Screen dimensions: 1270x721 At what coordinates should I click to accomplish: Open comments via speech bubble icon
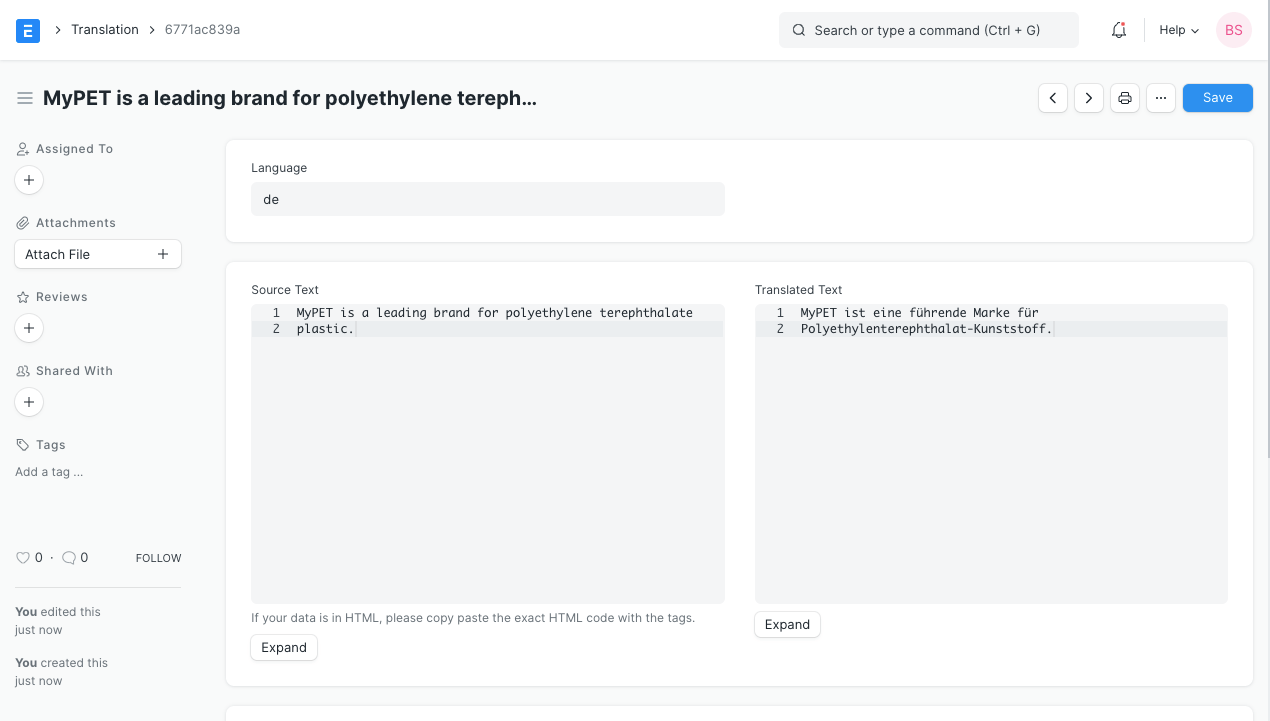coord(69,558)
